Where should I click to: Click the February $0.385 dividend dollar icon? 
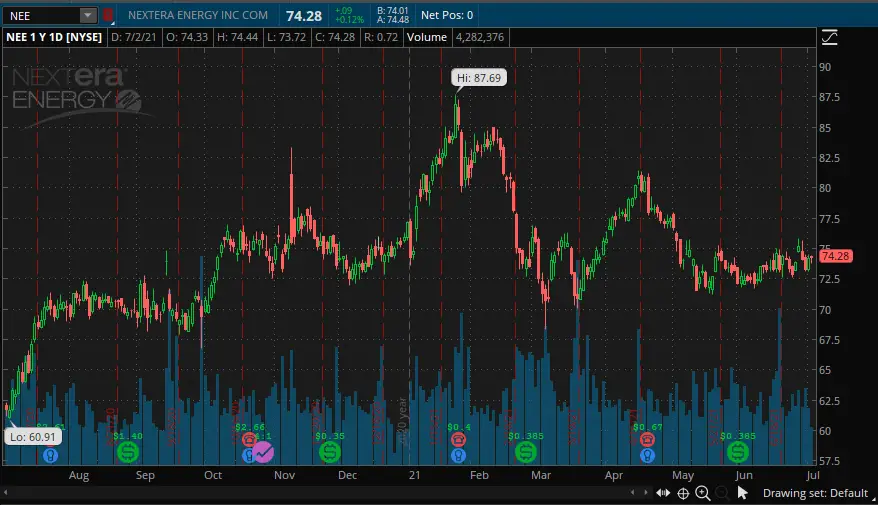click(526, 452)
